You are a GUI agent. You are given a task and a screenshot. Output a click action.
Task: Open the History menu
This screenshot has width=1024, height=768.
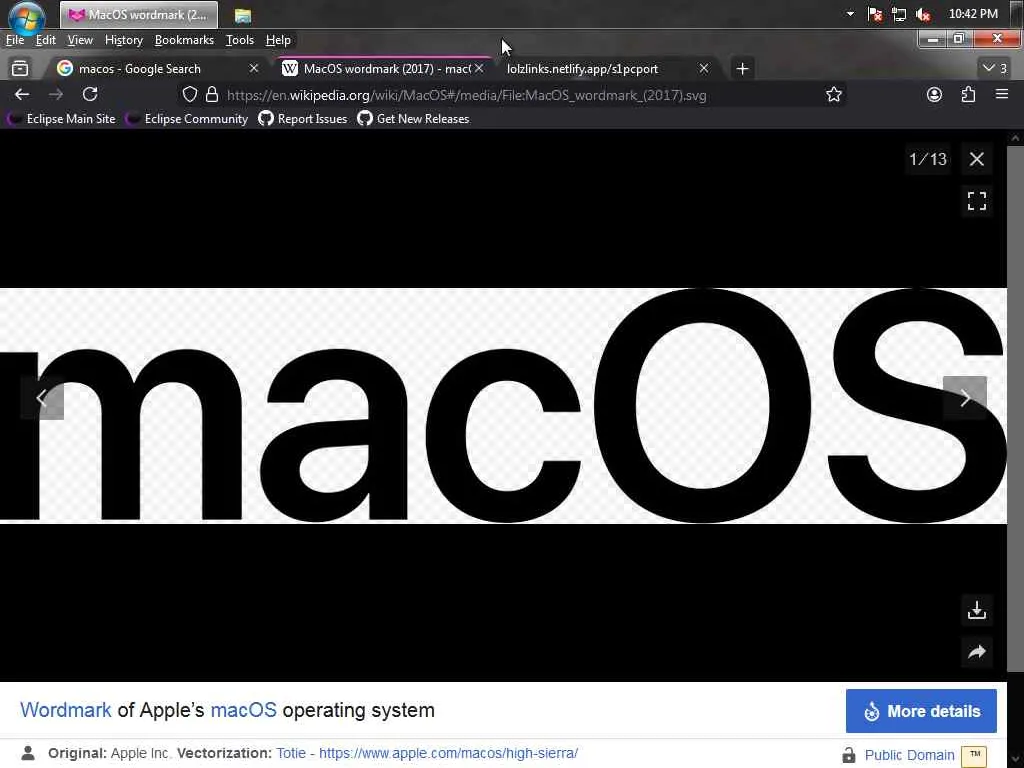tap(123, 40)
